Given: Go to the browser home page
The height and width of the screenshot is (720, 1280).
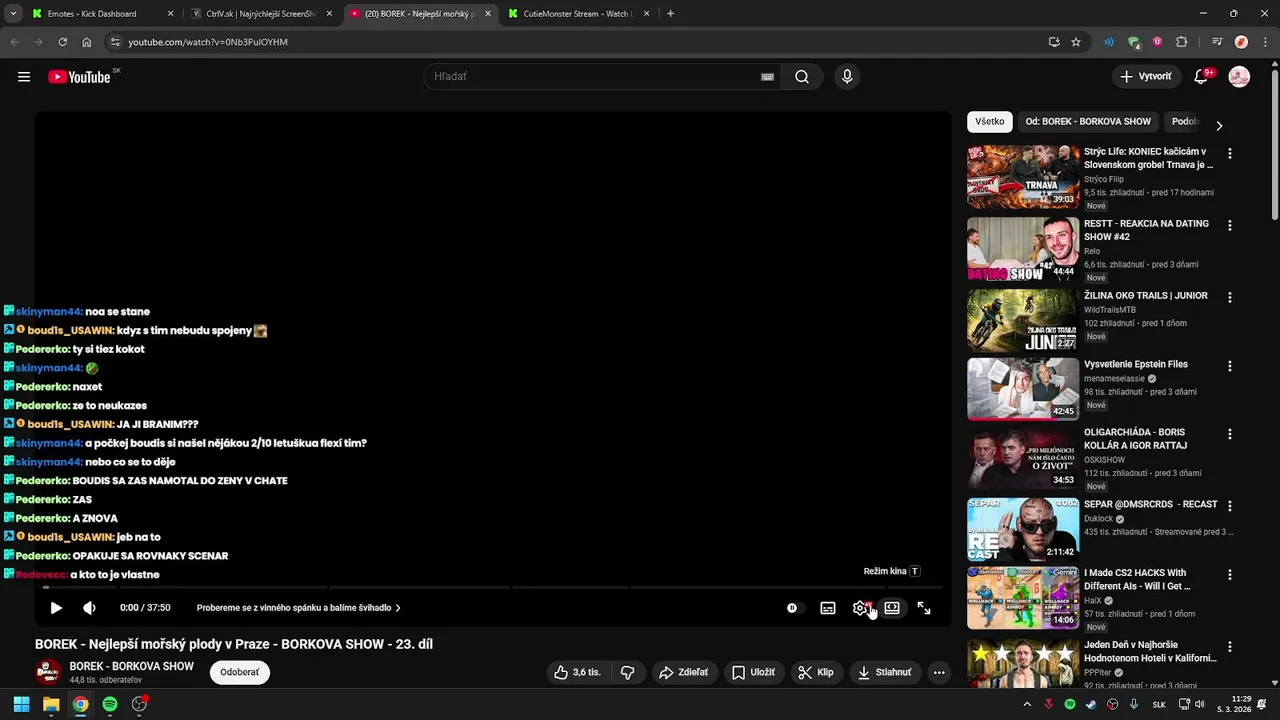Looking at the screenshot, I should [x=87, y=42].
